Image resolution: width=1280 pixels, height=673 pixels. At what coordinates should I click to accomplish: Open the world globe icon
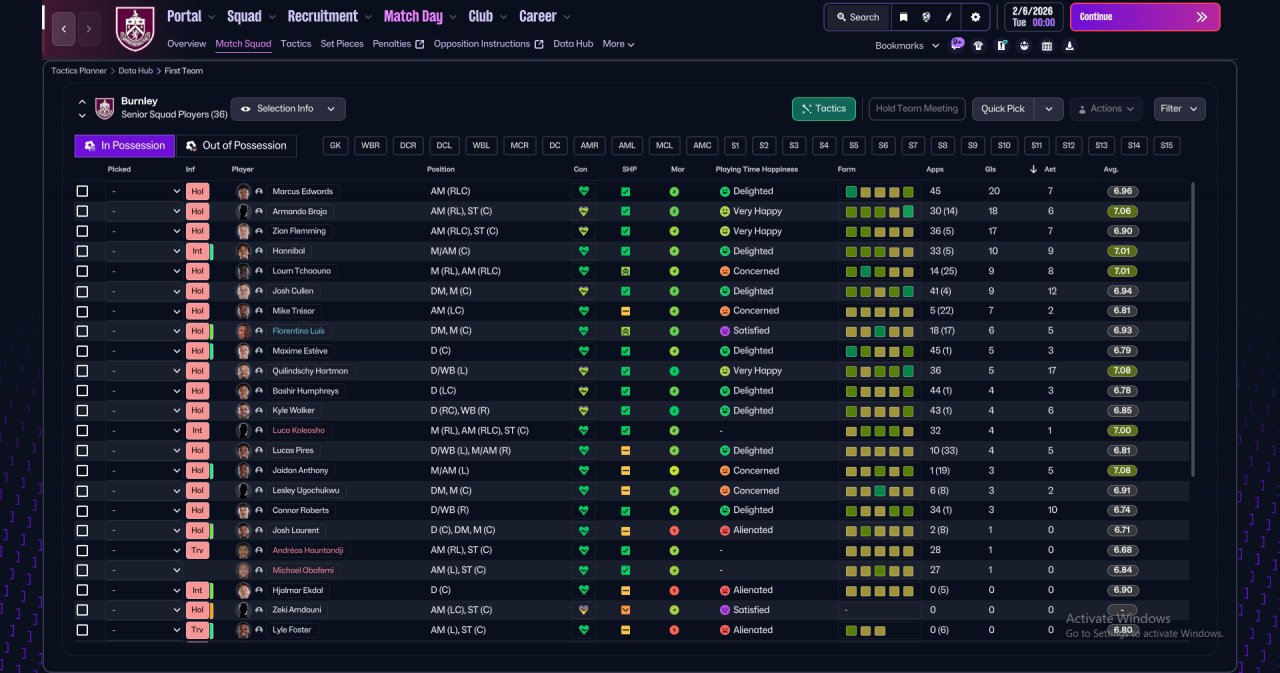[x=927, y=17]
